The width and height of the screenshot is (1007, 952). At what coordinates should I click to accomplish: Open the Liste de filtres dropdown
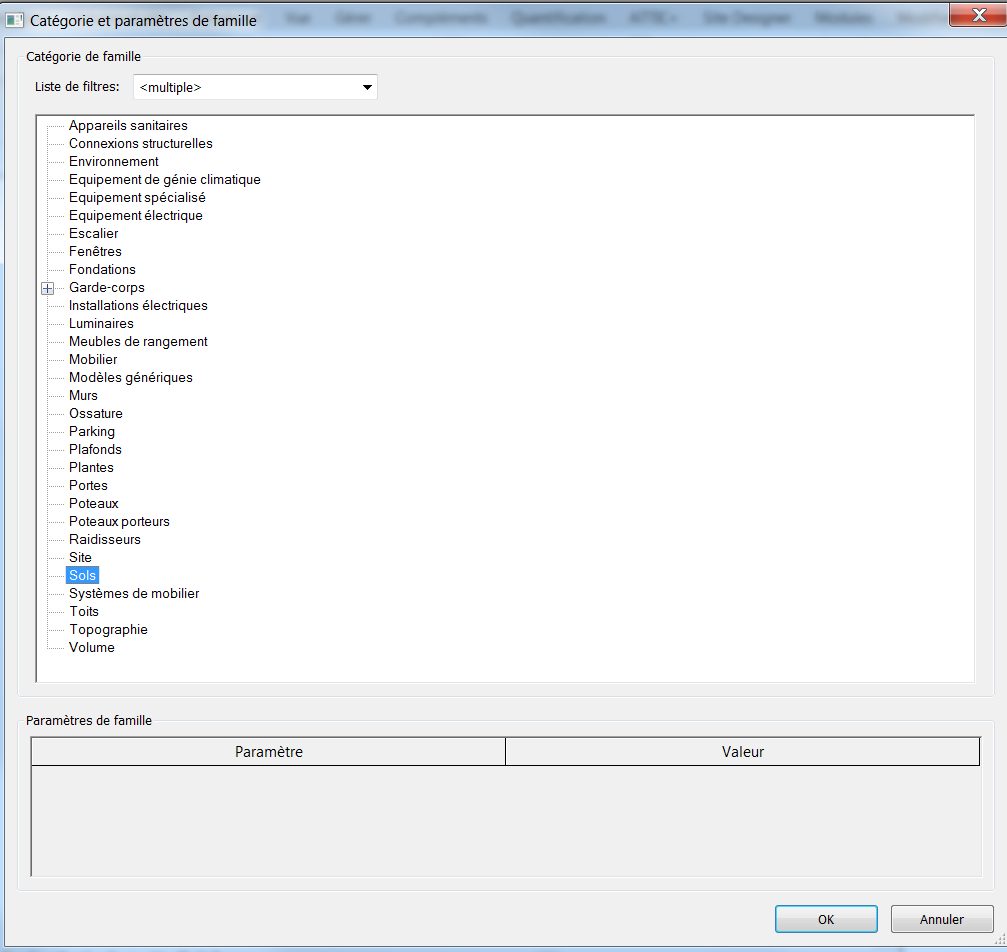tap(367, 88)
